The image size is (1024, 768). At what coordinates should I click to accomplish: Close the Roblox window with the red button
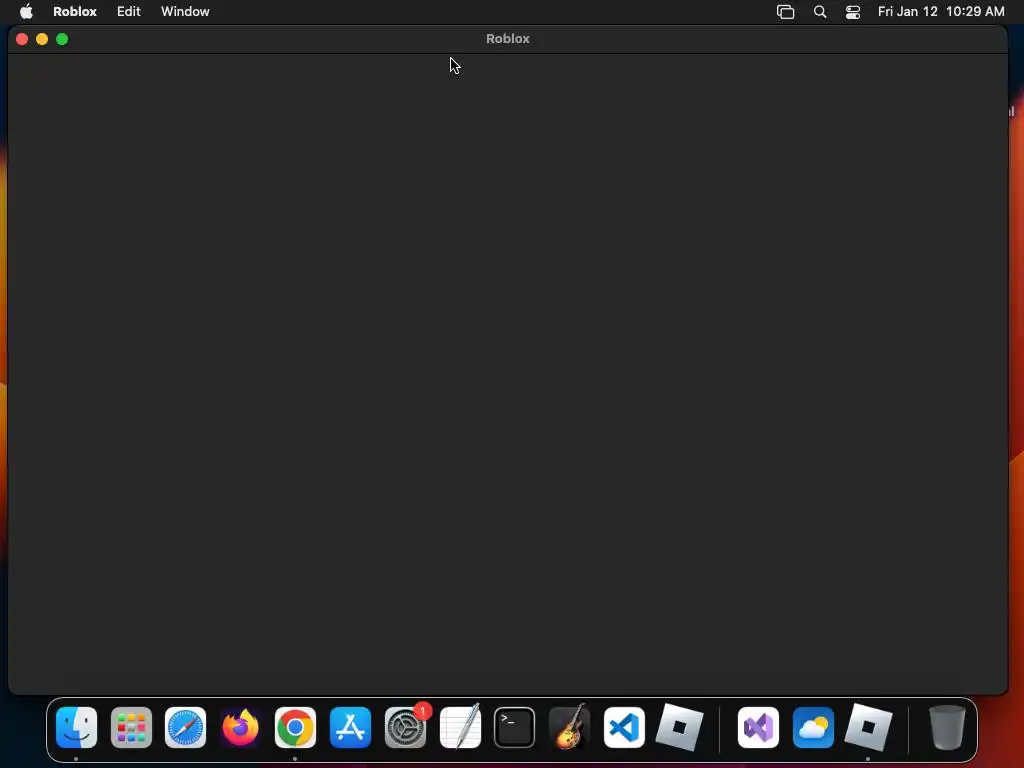click(22, 39)
